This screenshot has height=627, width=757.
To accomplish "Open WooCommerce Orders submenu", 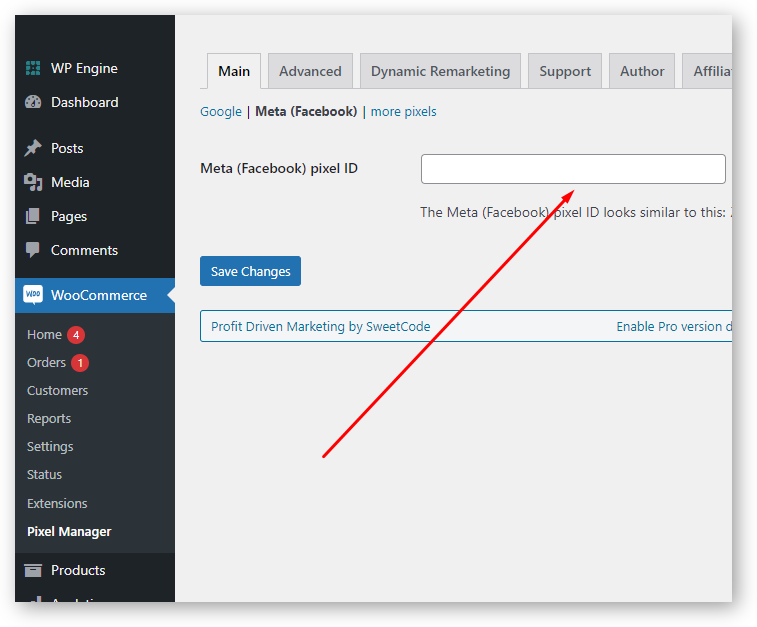I will click(x=46, y=362).
